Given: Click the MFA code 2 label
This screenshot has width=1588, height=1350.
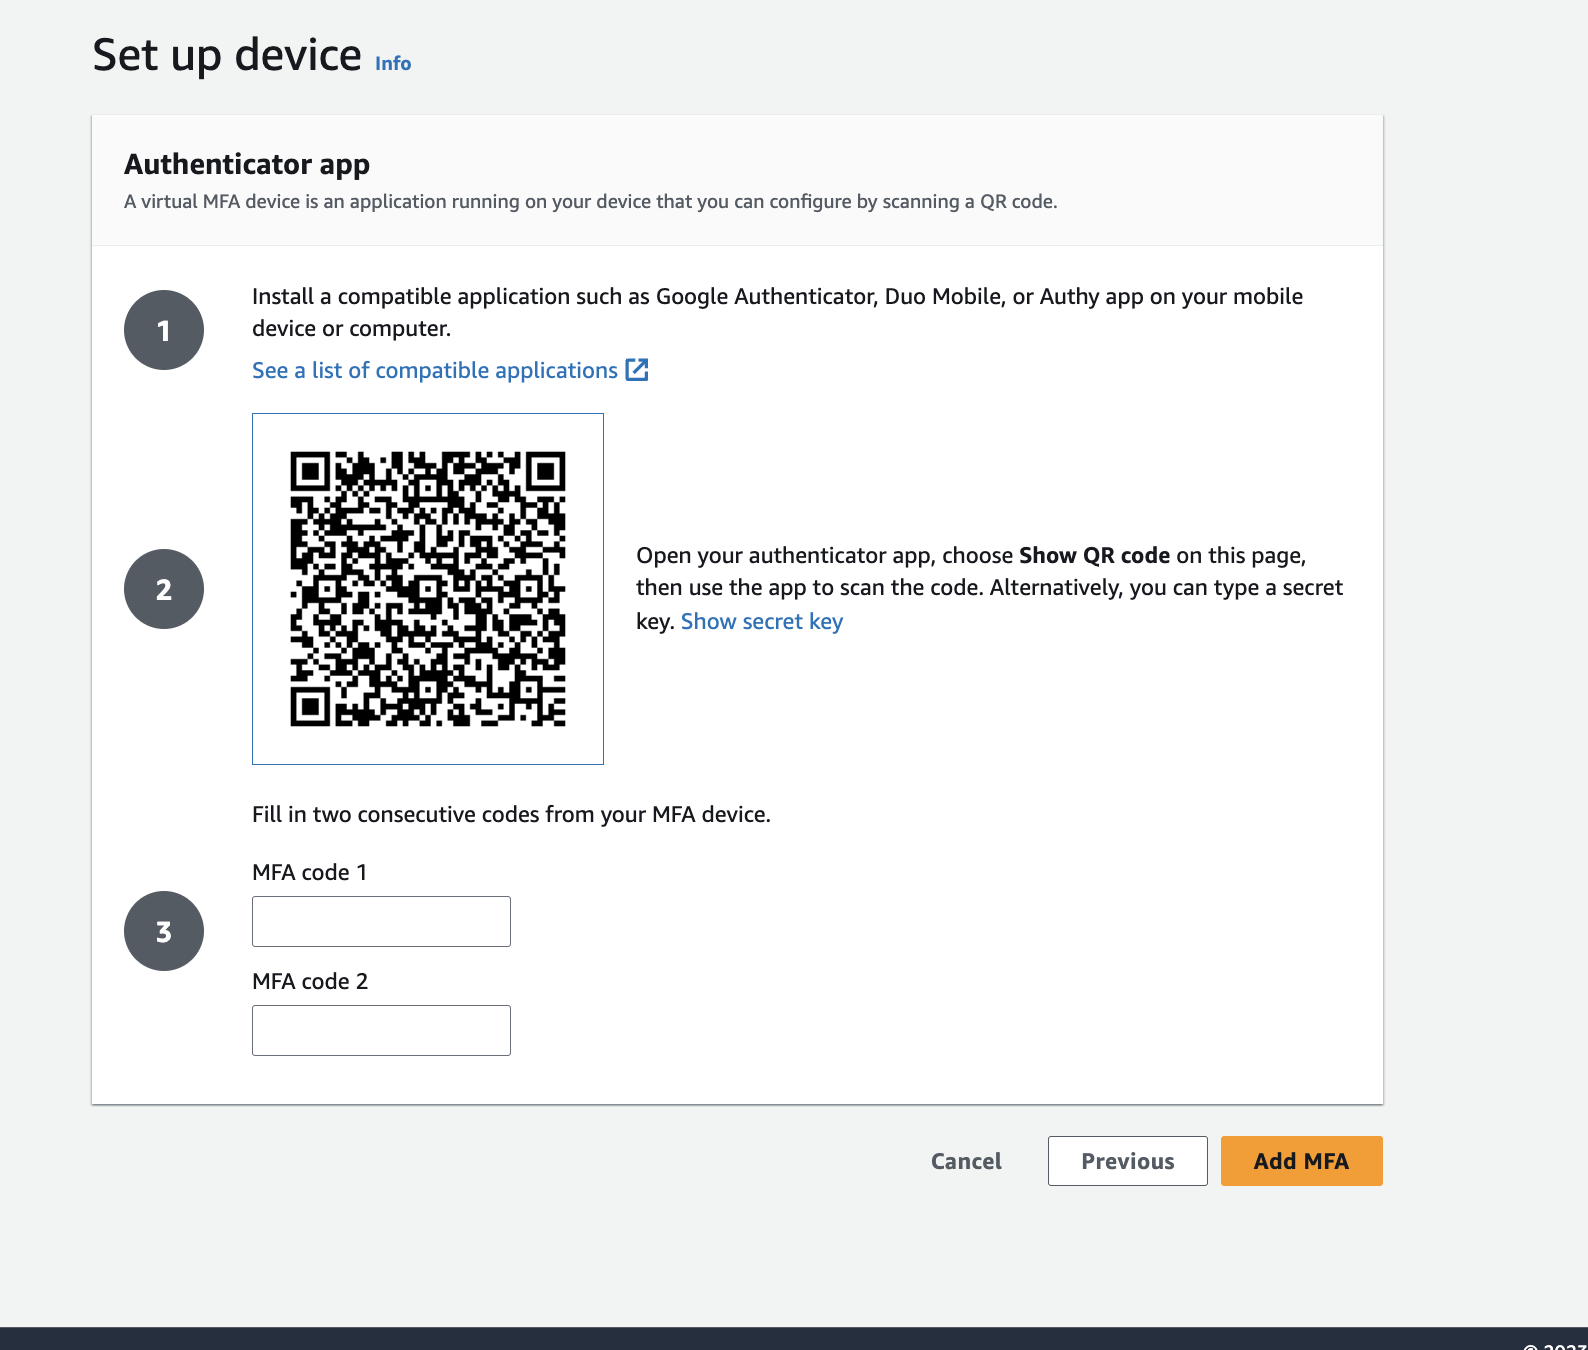Looking at the screenshot, I should click(310, 981).
